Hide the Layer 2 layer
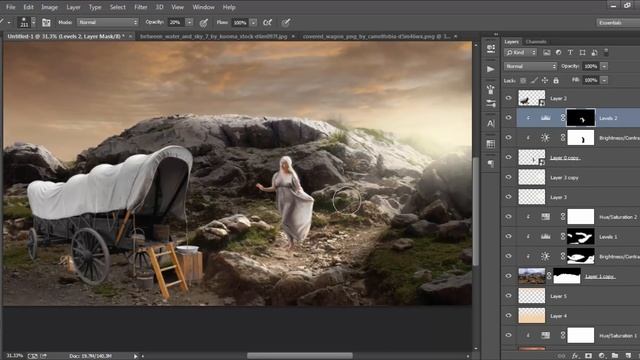Viewport: 640px width, 360px height. 509,98
